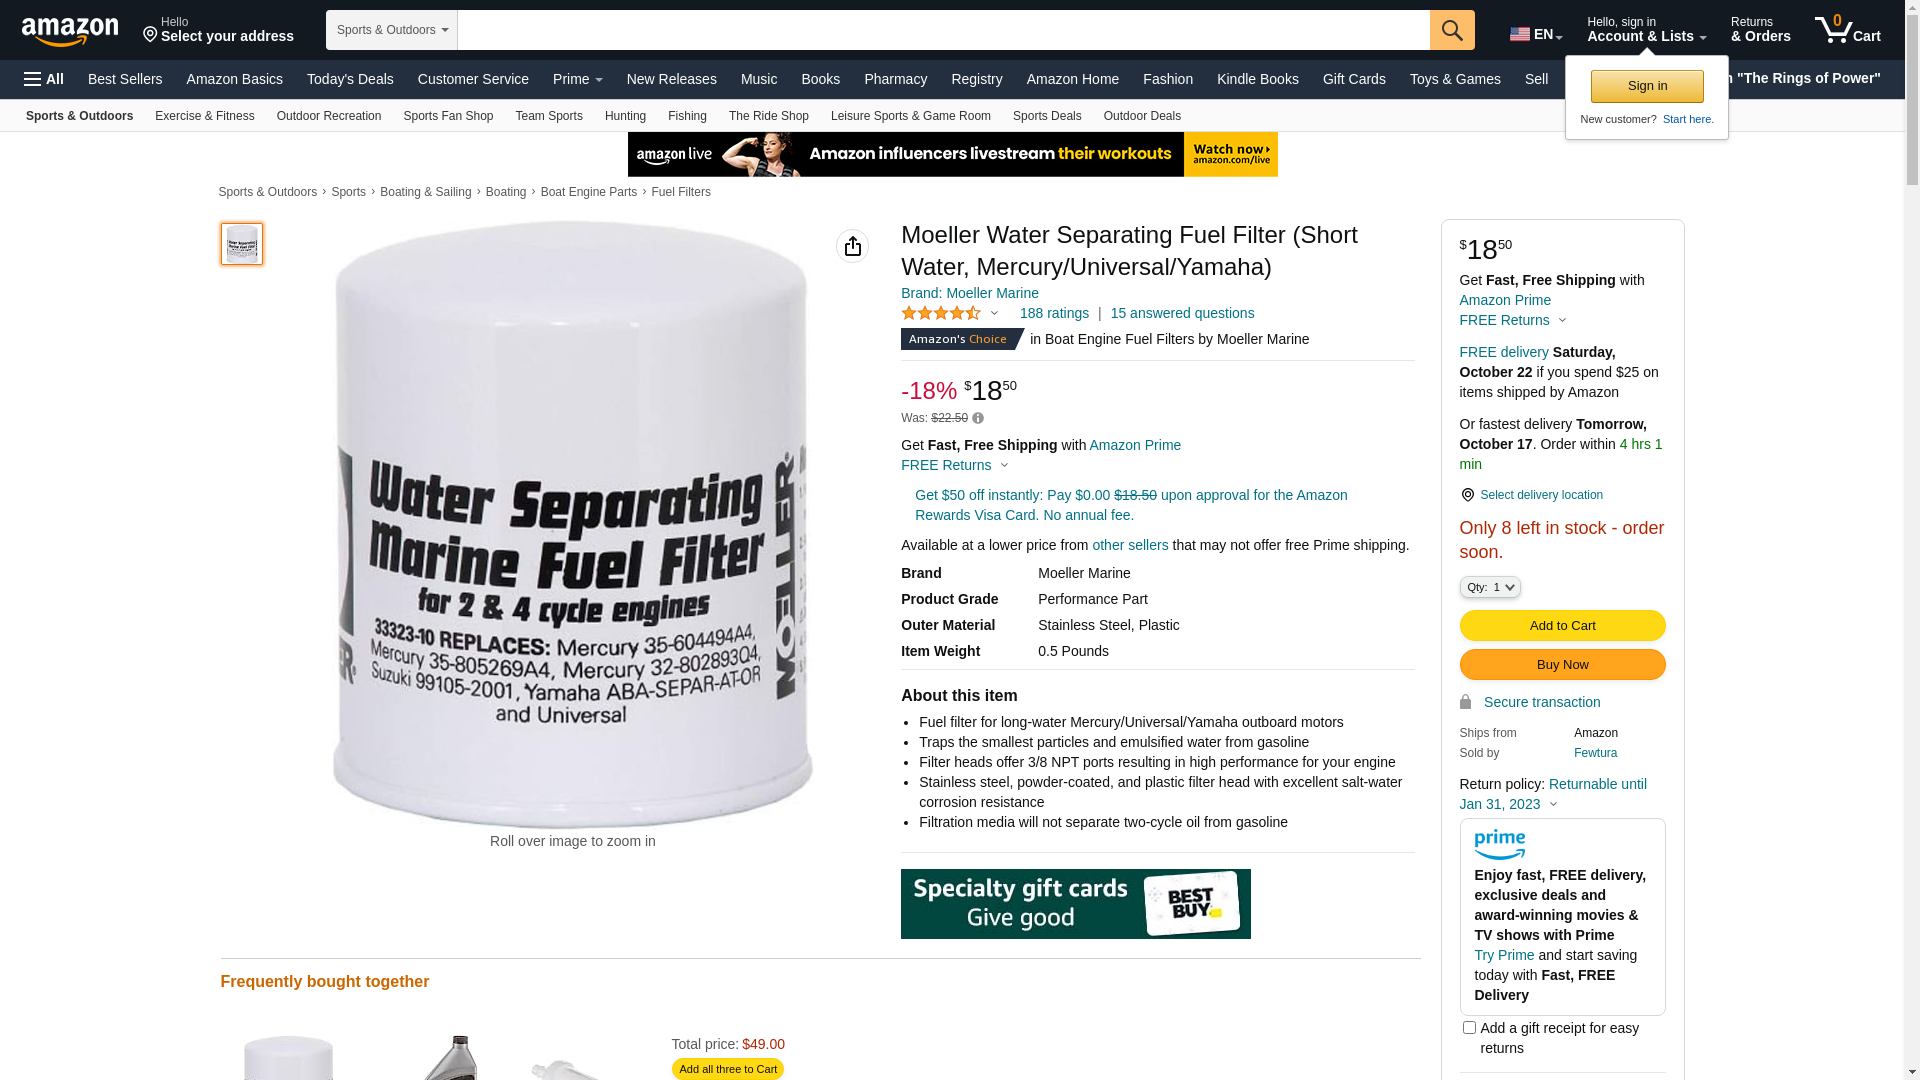Click the price info icon beside Was $22.50
Image resolution: width=1920 pixels, height=1080 pixels.
tap(978, 418)
